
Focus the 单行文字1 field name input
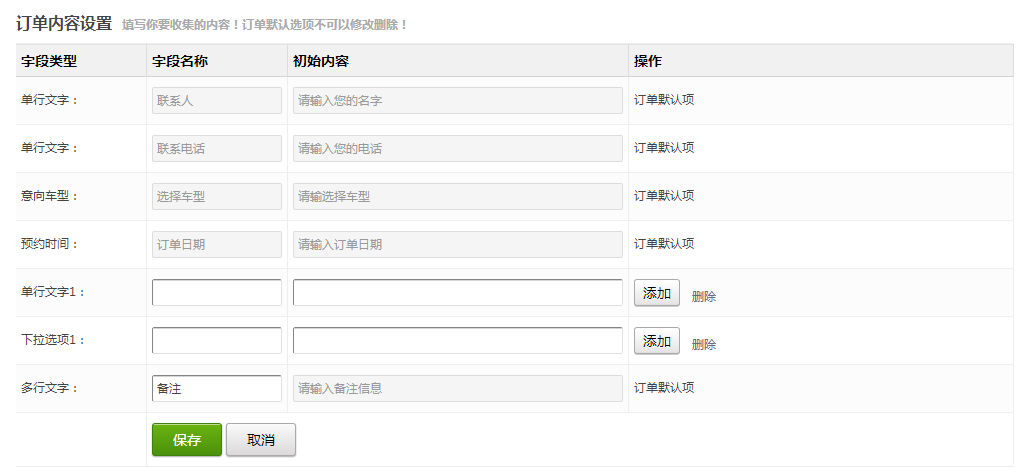click(x=217, y=292)
